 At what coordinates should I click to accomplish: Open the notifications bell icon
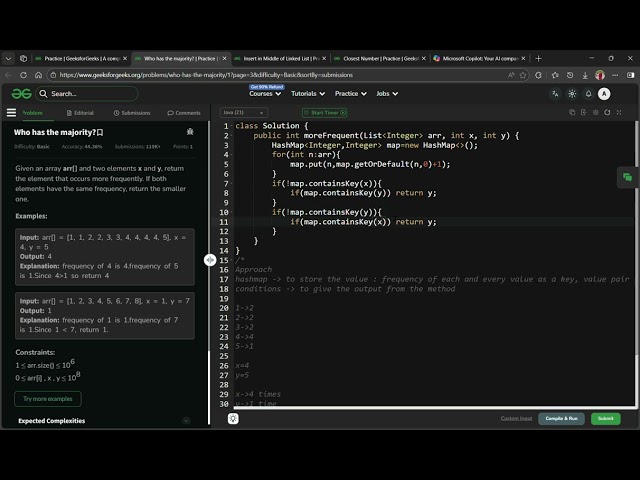(x=588, y=94)
